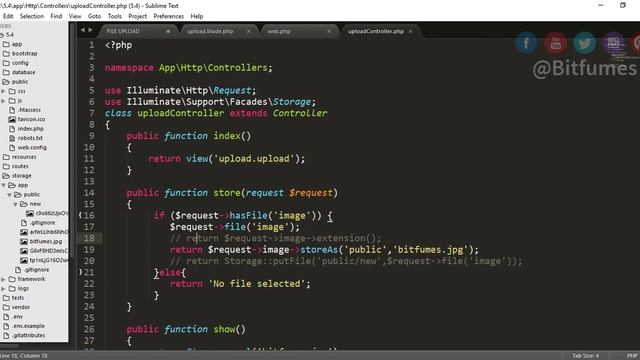The width and height of the screenshot is (640, 360).
Task: Click the namespace declaration on line 3
Action: click(189, 67)
